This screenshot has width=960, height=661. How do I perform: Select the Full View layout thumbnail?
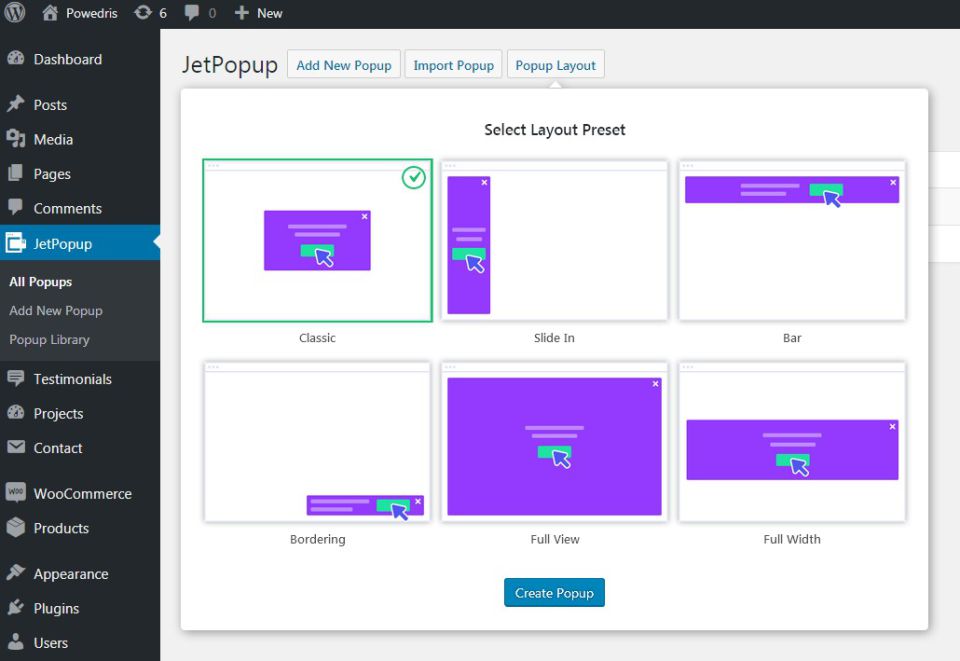coord(554,442)
